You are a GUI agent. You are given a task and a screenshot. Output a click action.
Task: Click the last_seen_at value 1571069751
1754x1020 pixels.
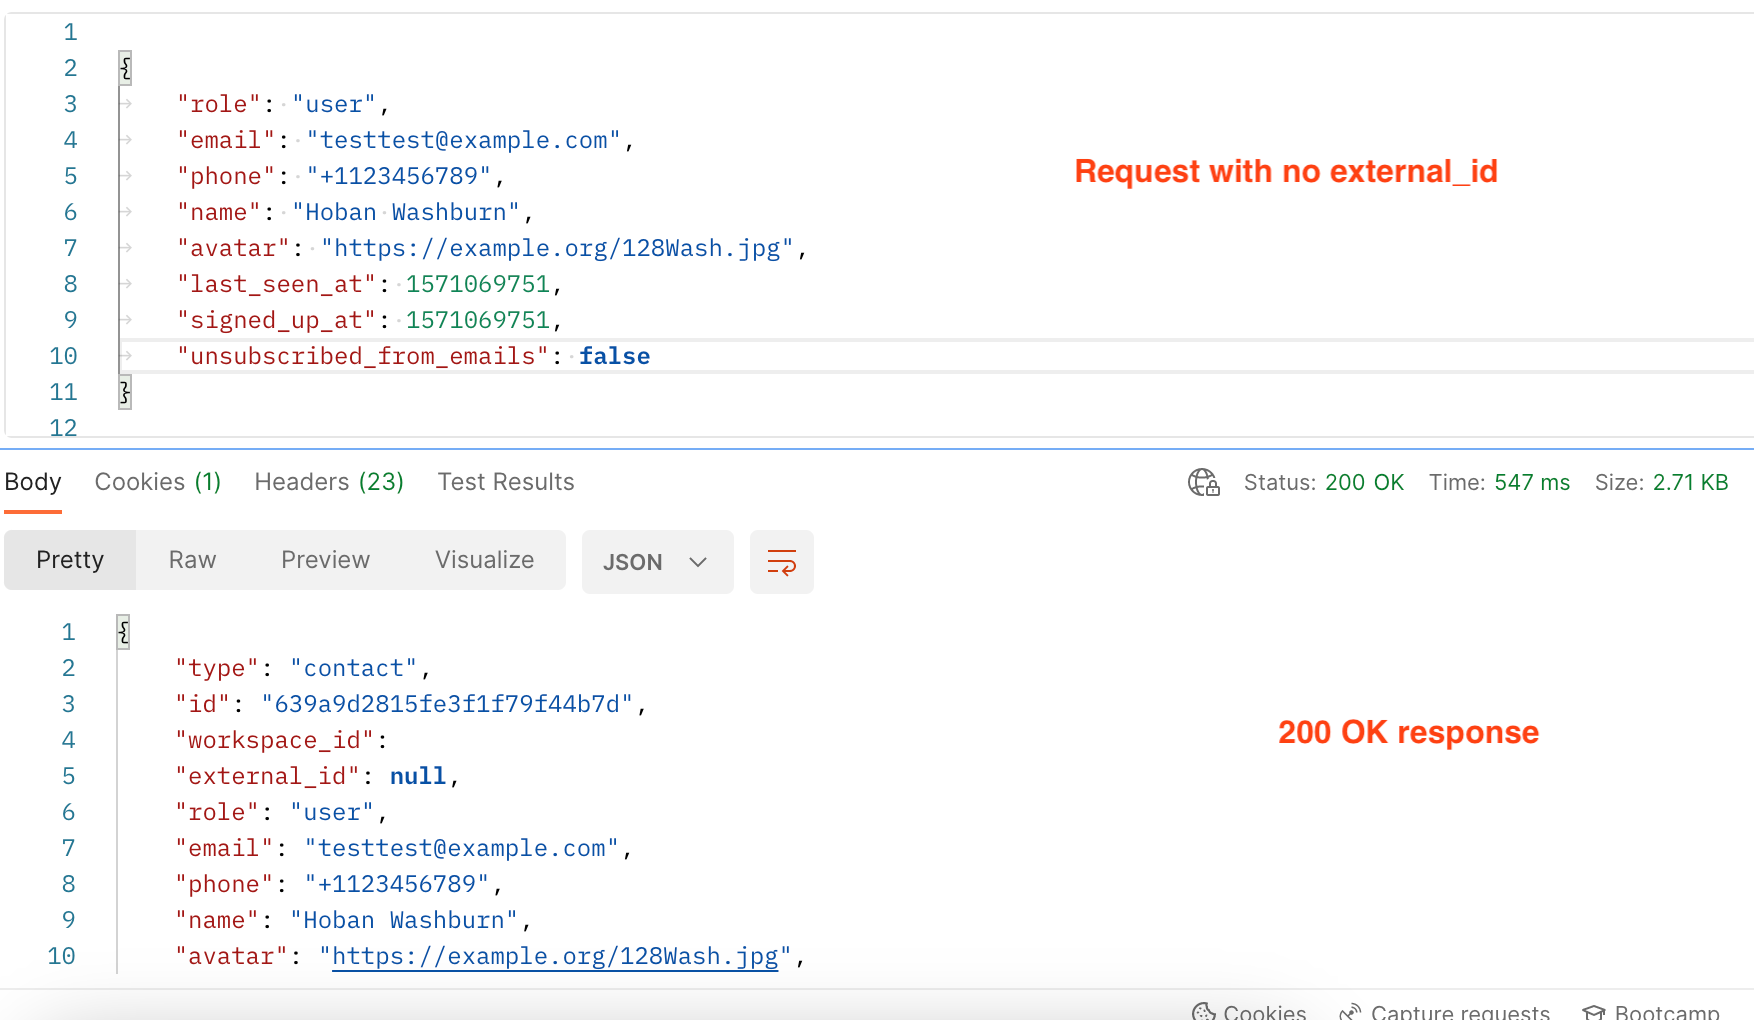coord(477,284)
